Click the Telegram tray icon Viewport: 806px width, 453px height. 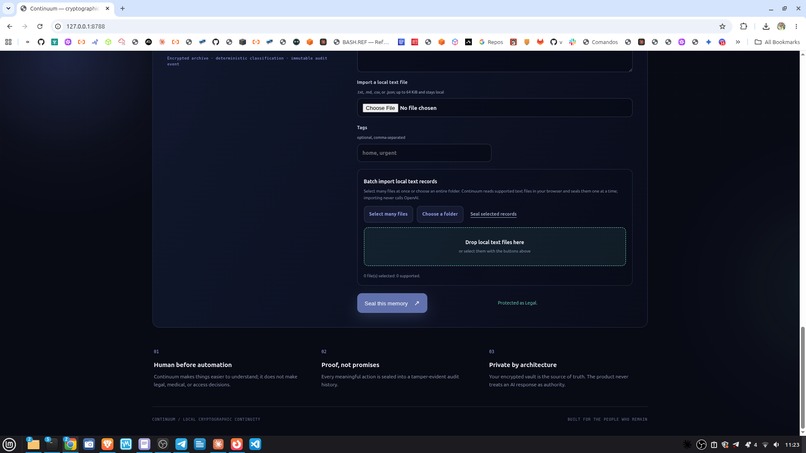736,445
